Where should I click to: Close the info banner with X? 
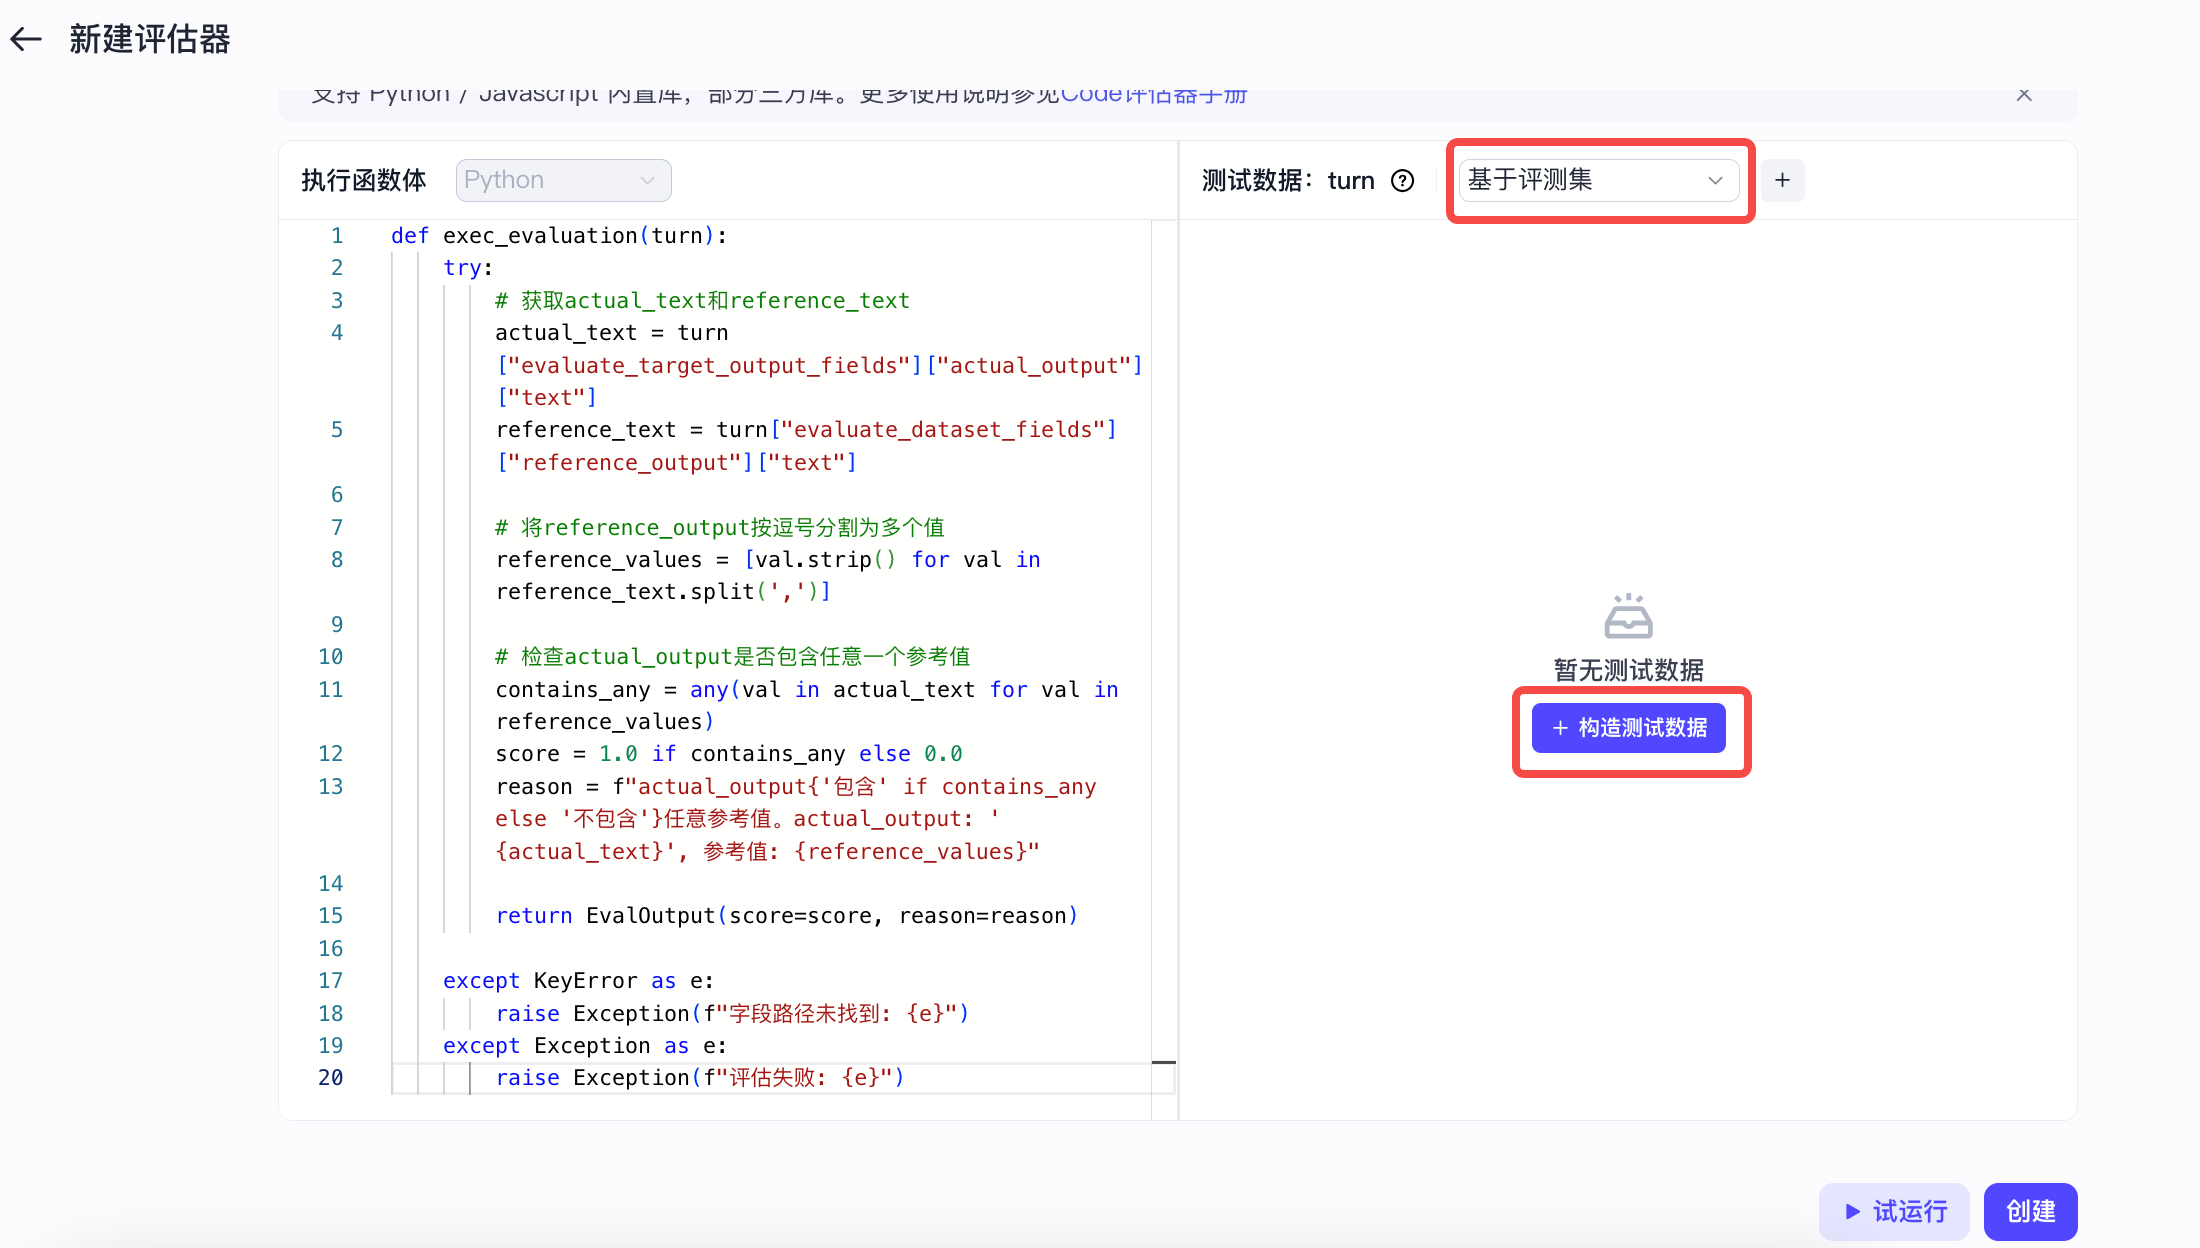[x=2024, y=95]
